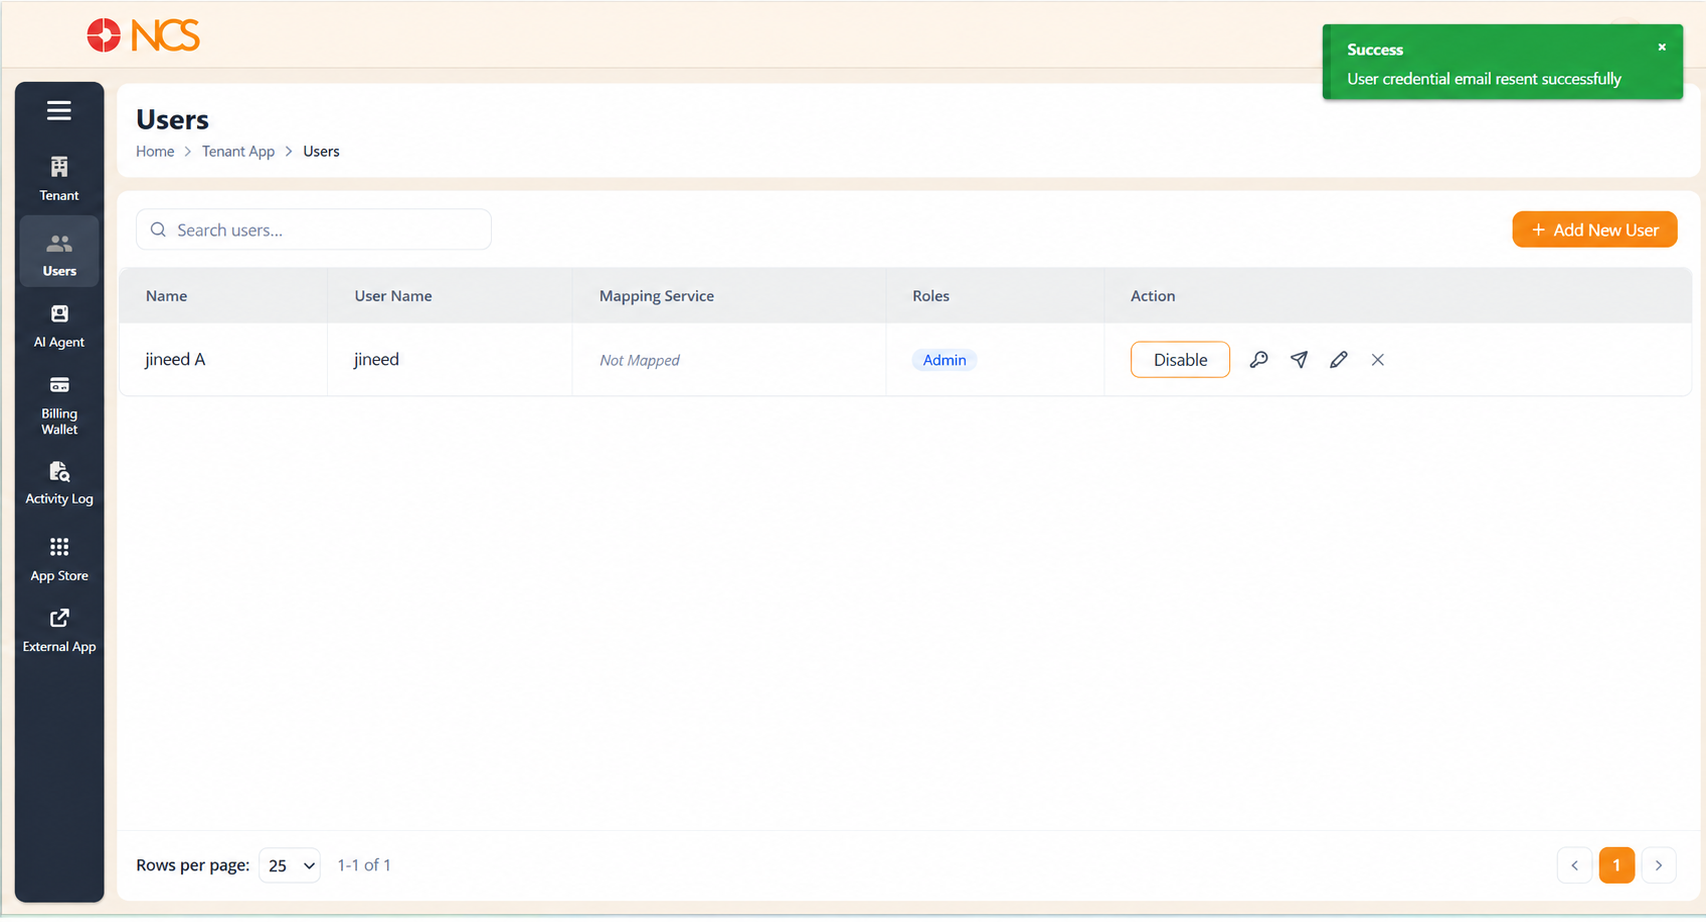This screenshot has width=1706, height=922.
Task: Open the Tenant section in sidebar
Action: click(x=59, y=179)
